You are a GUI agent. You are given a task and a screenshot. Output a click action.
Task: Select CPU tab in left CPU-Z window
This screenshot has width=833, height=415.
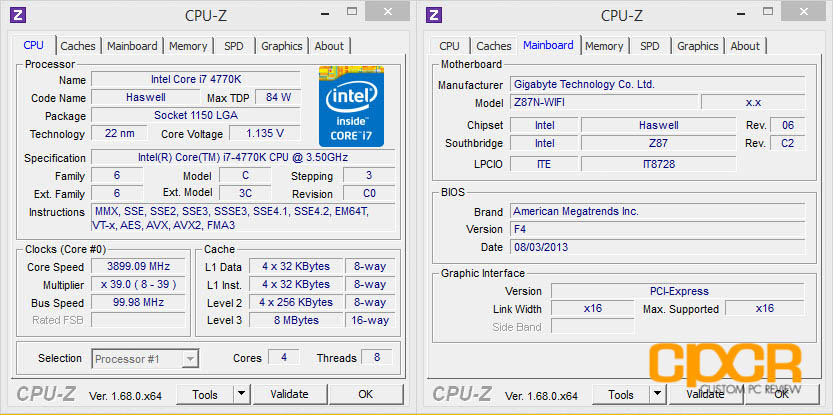(33, 45)
